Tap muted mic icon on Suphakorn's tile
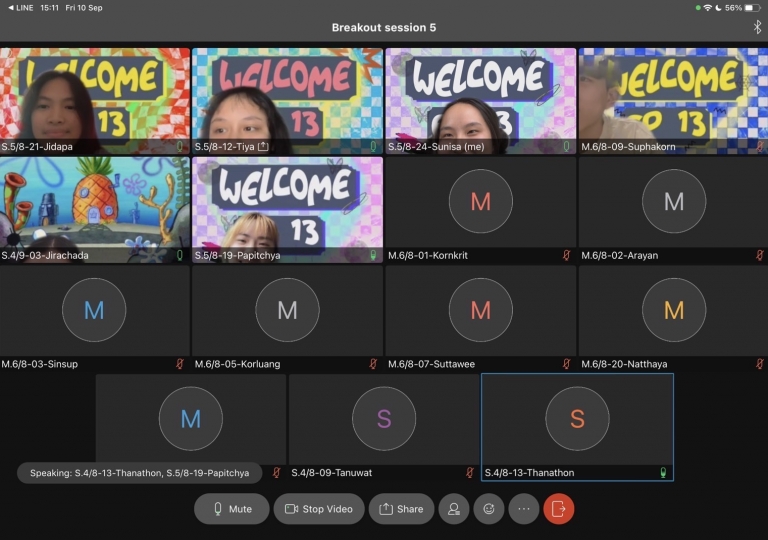The height and width of the screenshot is (540, 768). pos(760,146)
